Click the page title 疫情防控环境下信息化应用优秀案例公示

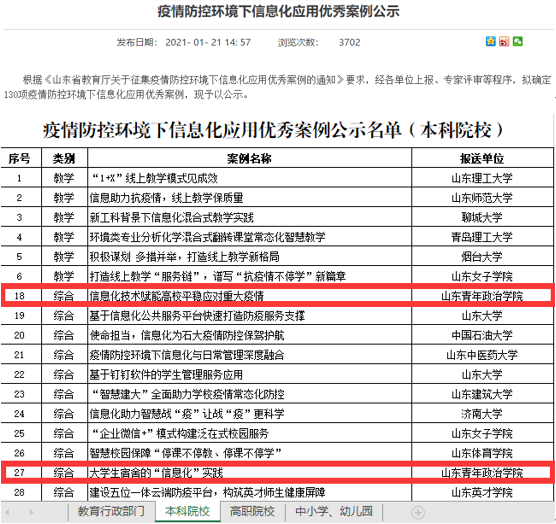[x=278, y=11]
